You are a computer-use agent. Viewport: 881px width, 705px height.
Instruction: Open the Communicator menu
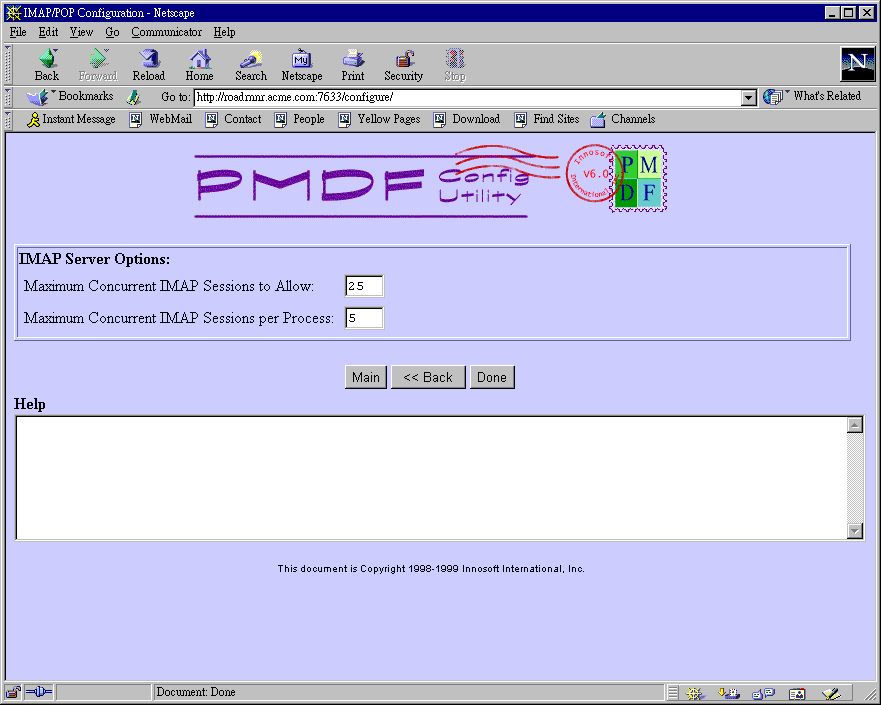tap(166, 32)
